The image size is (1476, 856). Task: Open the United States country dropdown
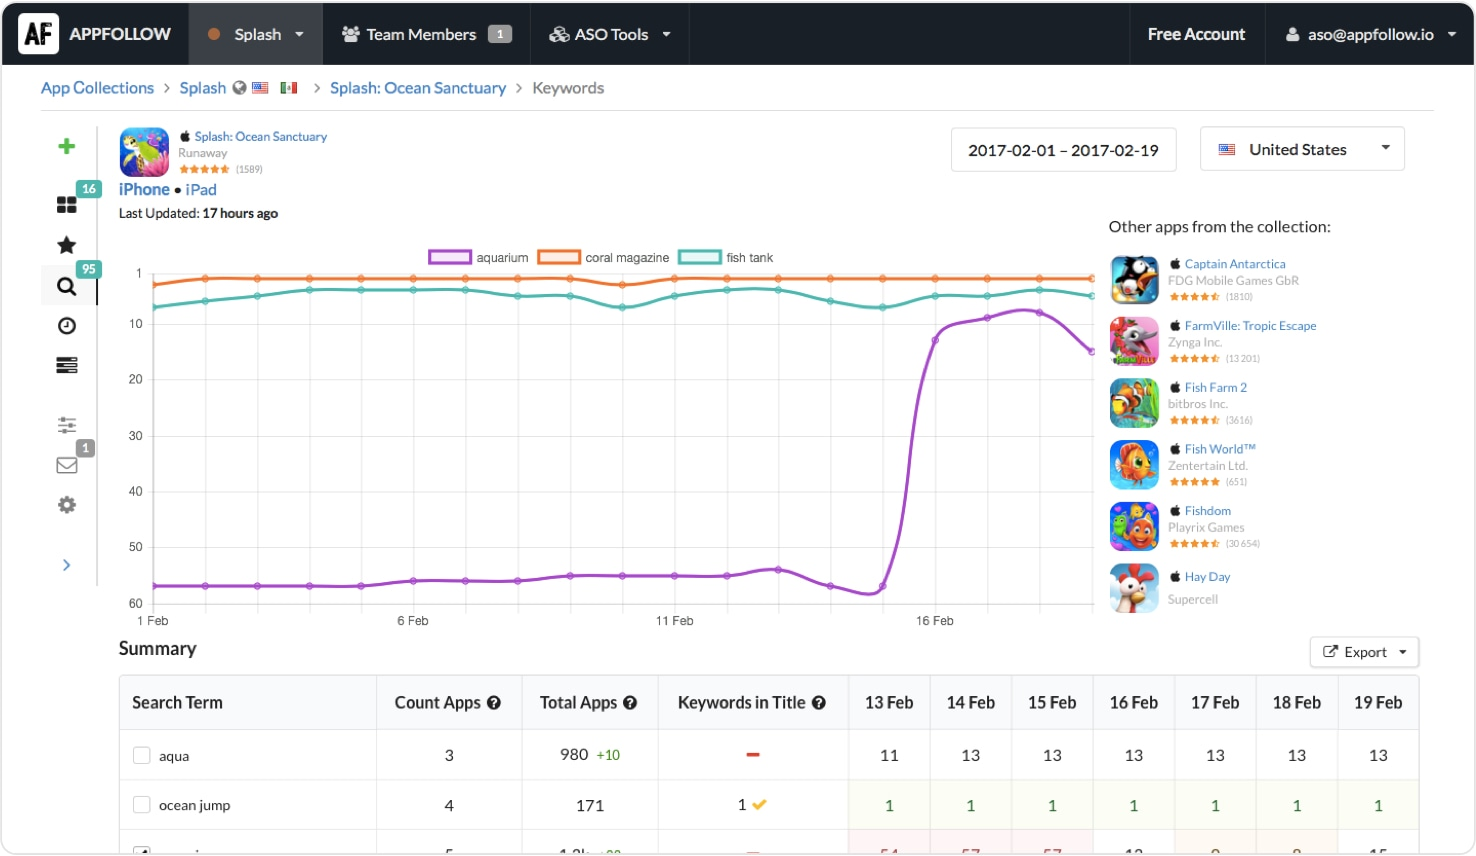tap(1302, 149)
